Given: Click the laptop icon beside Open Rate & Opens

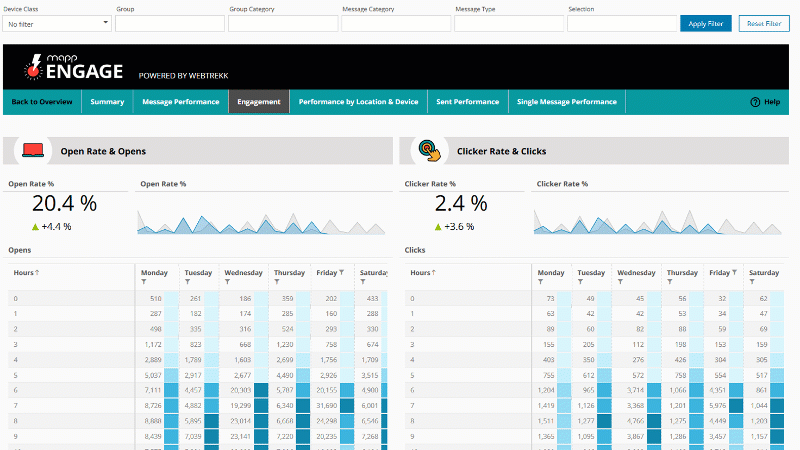Looking at the screenshot, I should (x=33, y=151).
